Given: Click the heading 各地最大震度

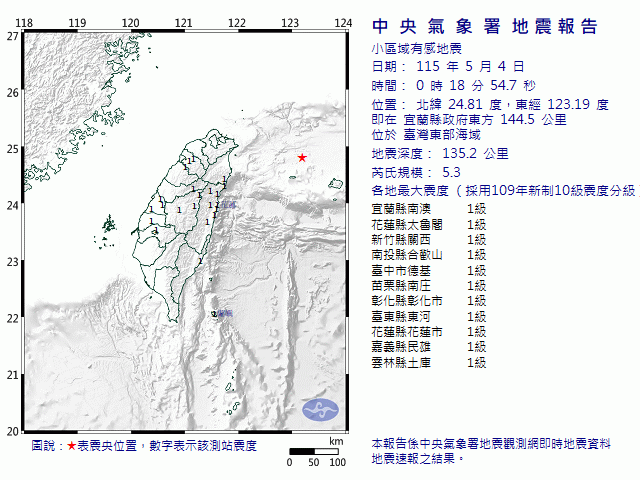Looking at the screenshot, I should point(410,191).
